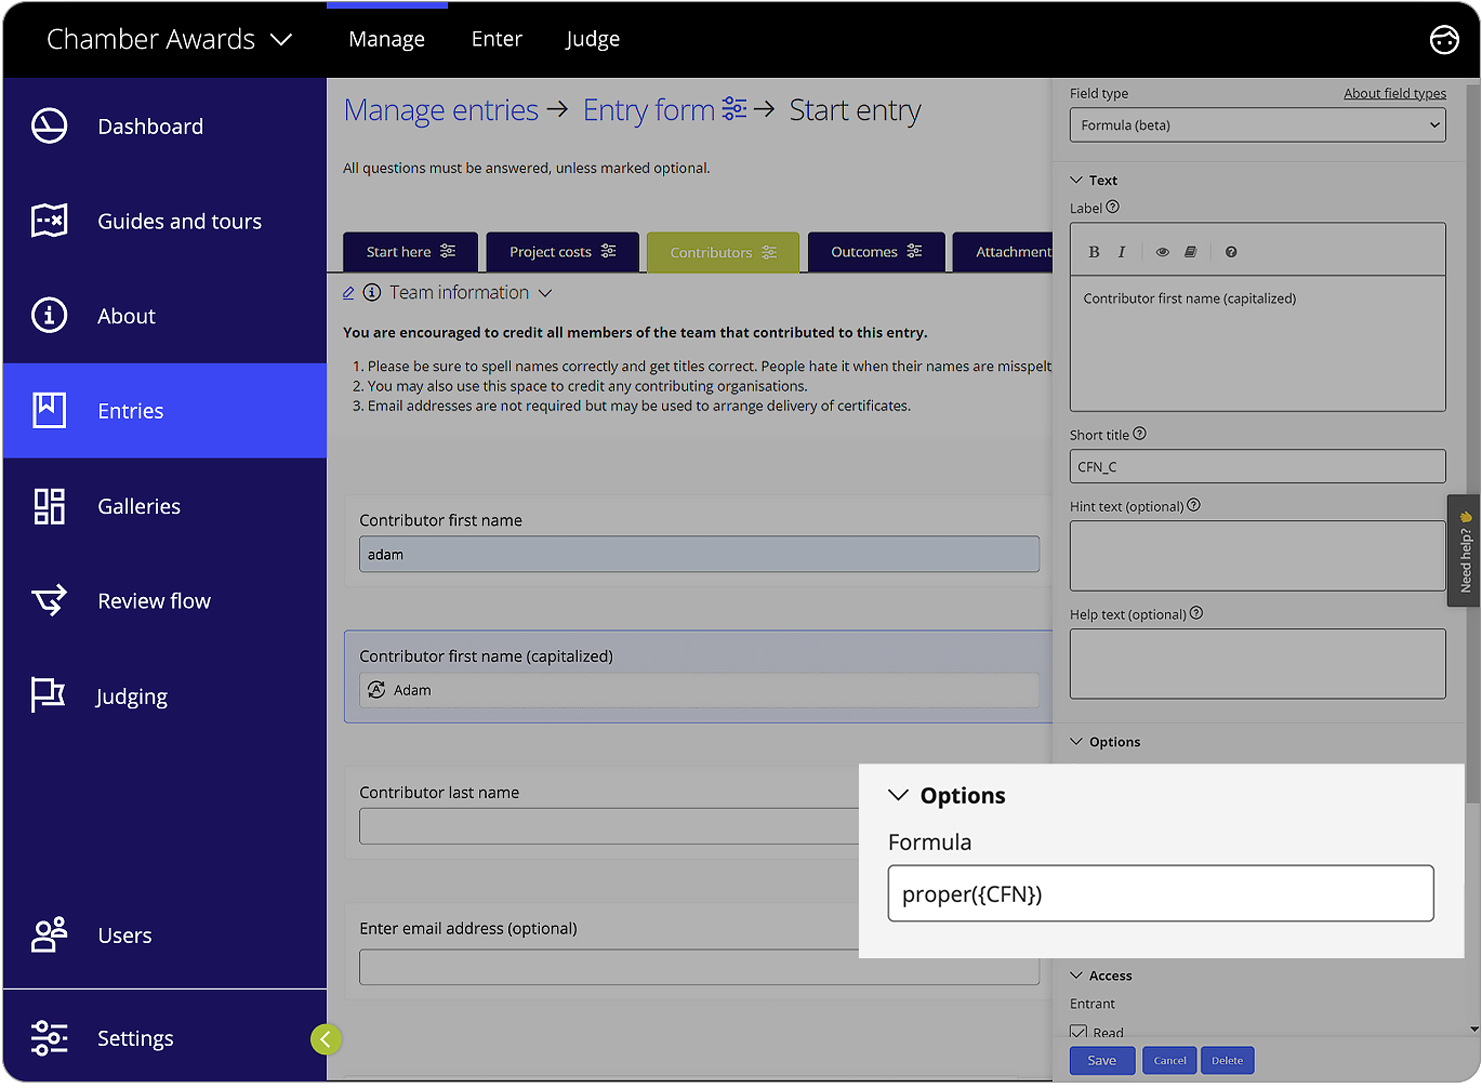Viewport: 1482px width, 1088px height.
Task: Toggle bold formatting in the Label editor
Action: click(1094, 251)
